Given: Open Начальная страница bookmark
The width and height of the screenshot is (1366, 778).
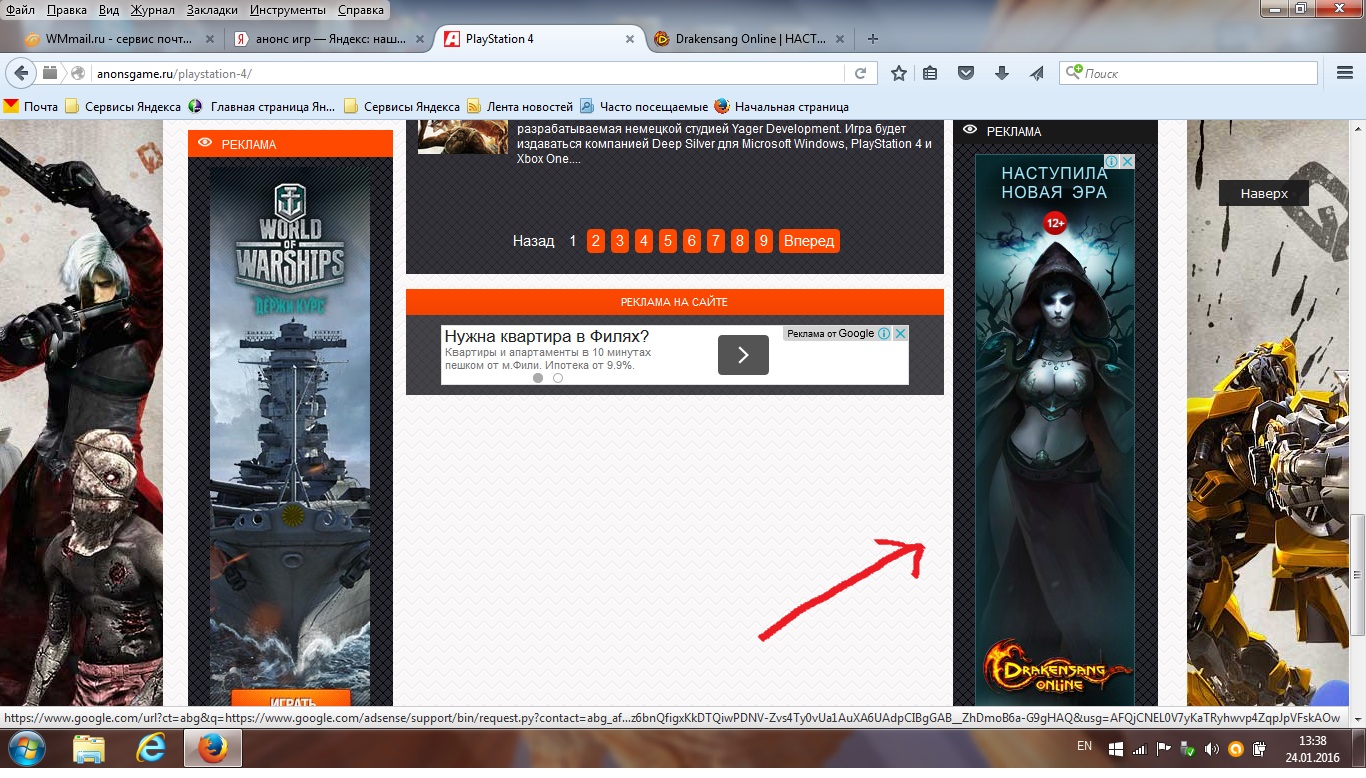Looking at the screenshot, I should 782,106.
